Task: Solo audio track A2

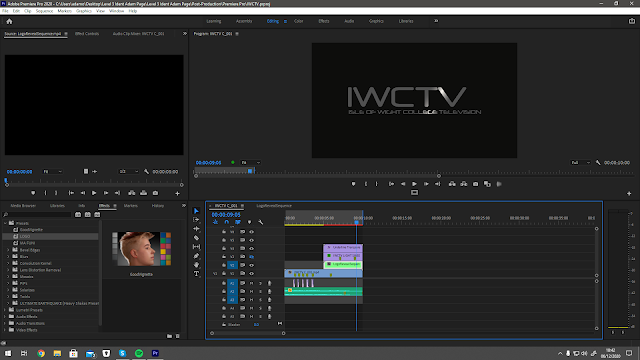Action: [x=260, y=291]
